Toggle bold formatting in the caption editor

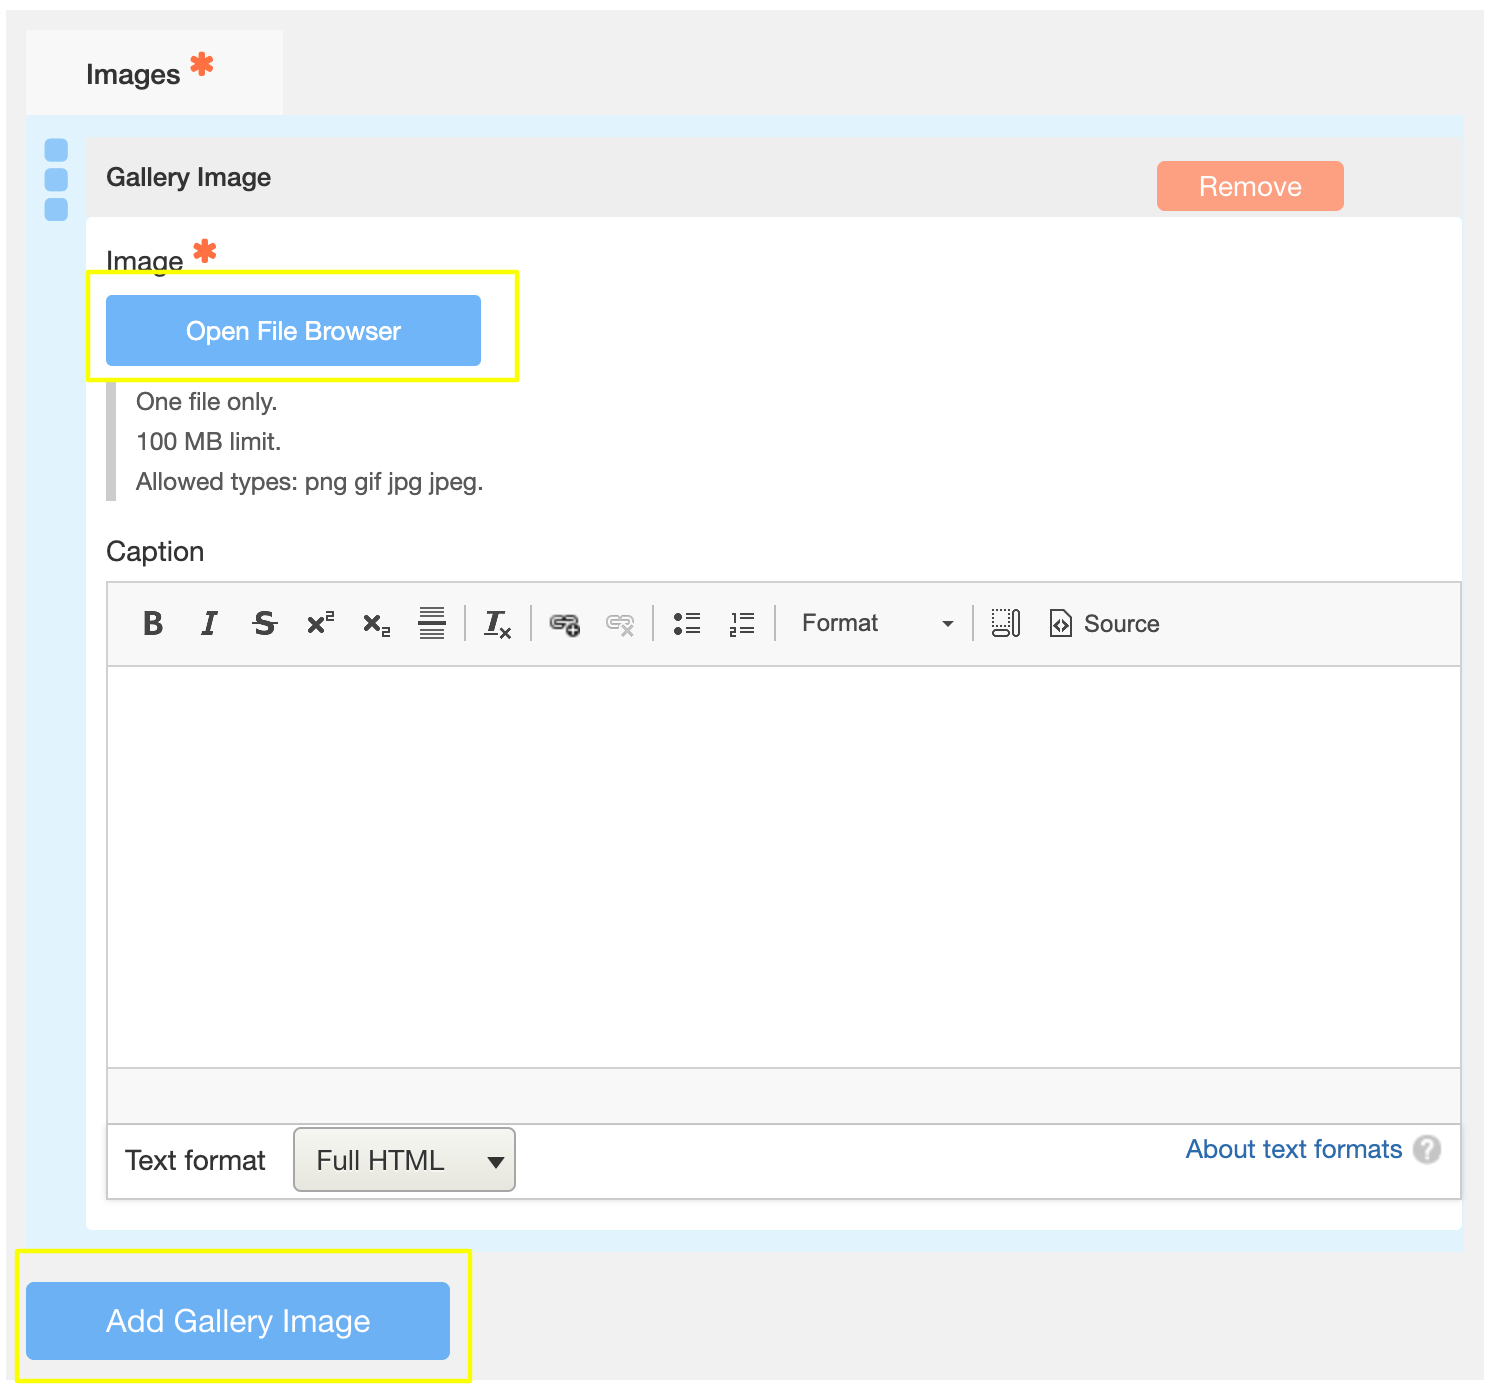tap(153, 623)
